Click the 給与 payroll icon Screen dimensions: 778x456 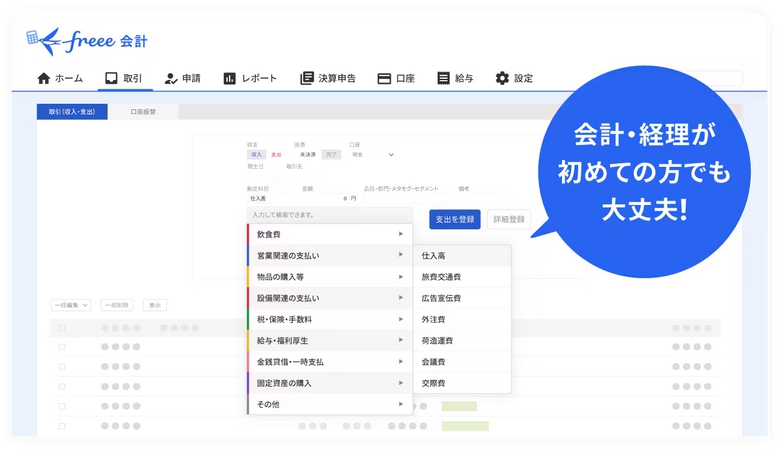click(443, 78)
